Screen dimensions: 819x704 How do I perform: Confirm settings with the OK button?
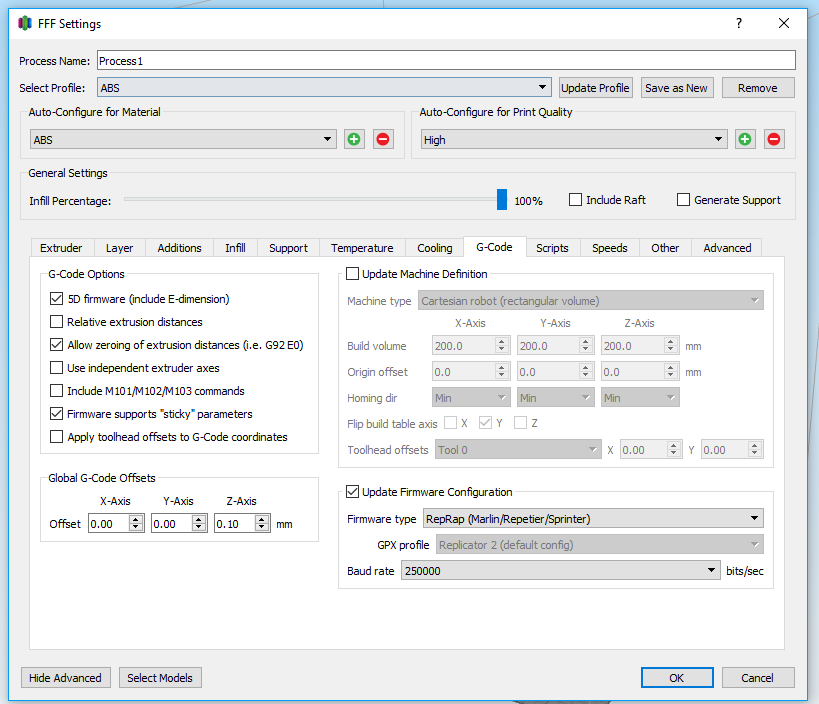[677, 677]
